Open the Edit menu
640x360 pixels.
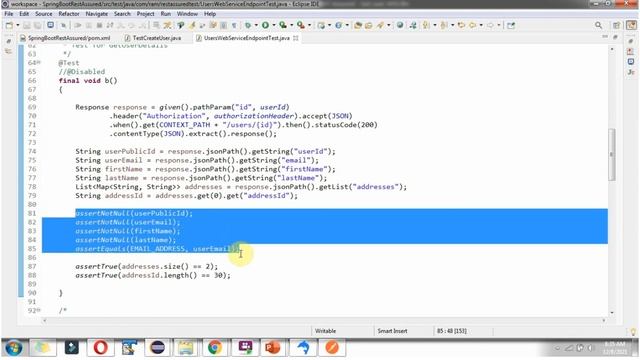[24, 14]
